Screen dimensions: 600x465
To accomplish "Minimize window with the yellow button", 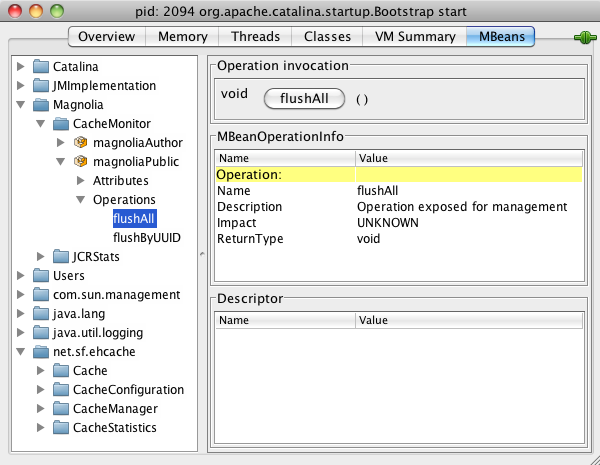I will click(x=36, y=11).
